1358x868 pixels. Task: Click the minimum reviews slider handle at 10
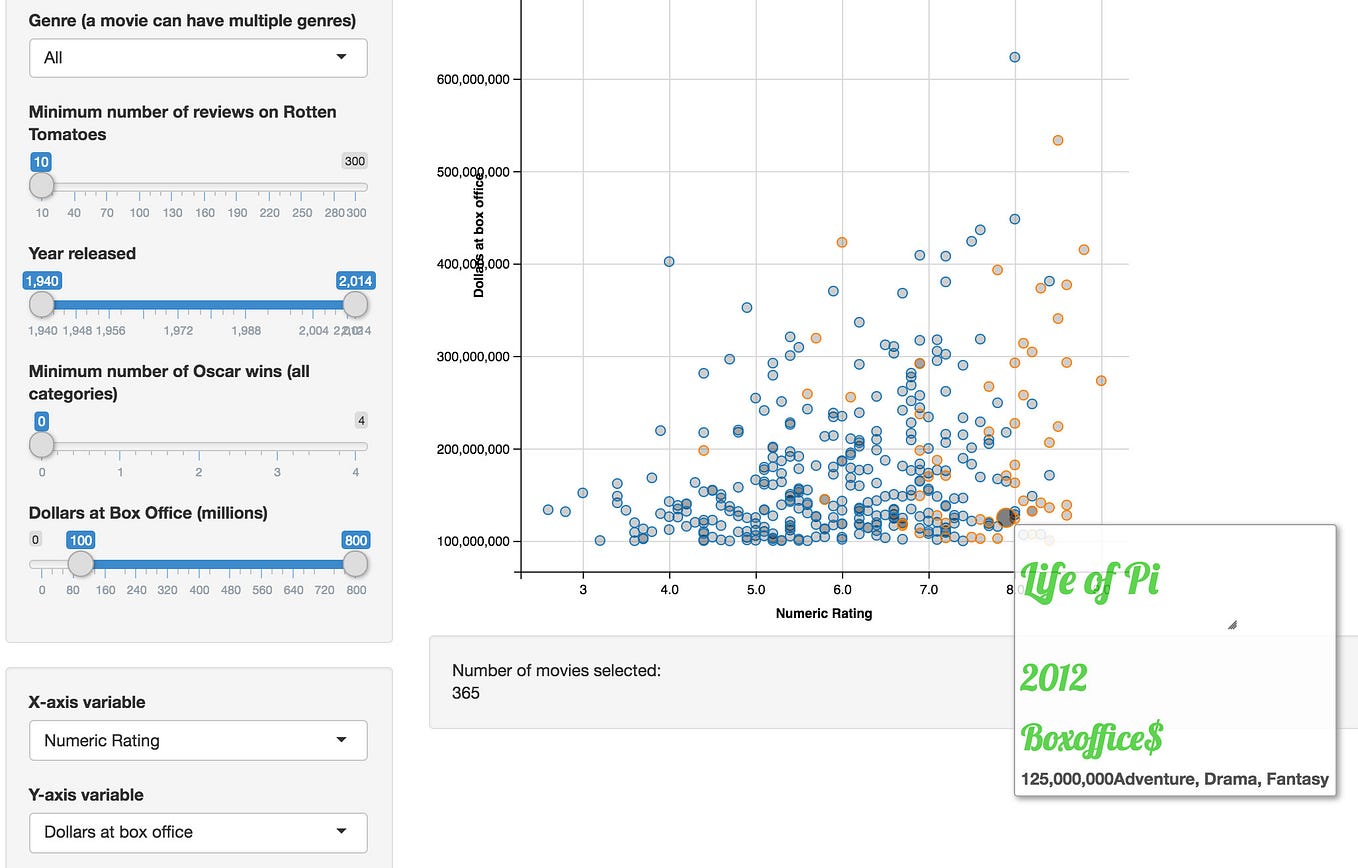tap(41, 185)
